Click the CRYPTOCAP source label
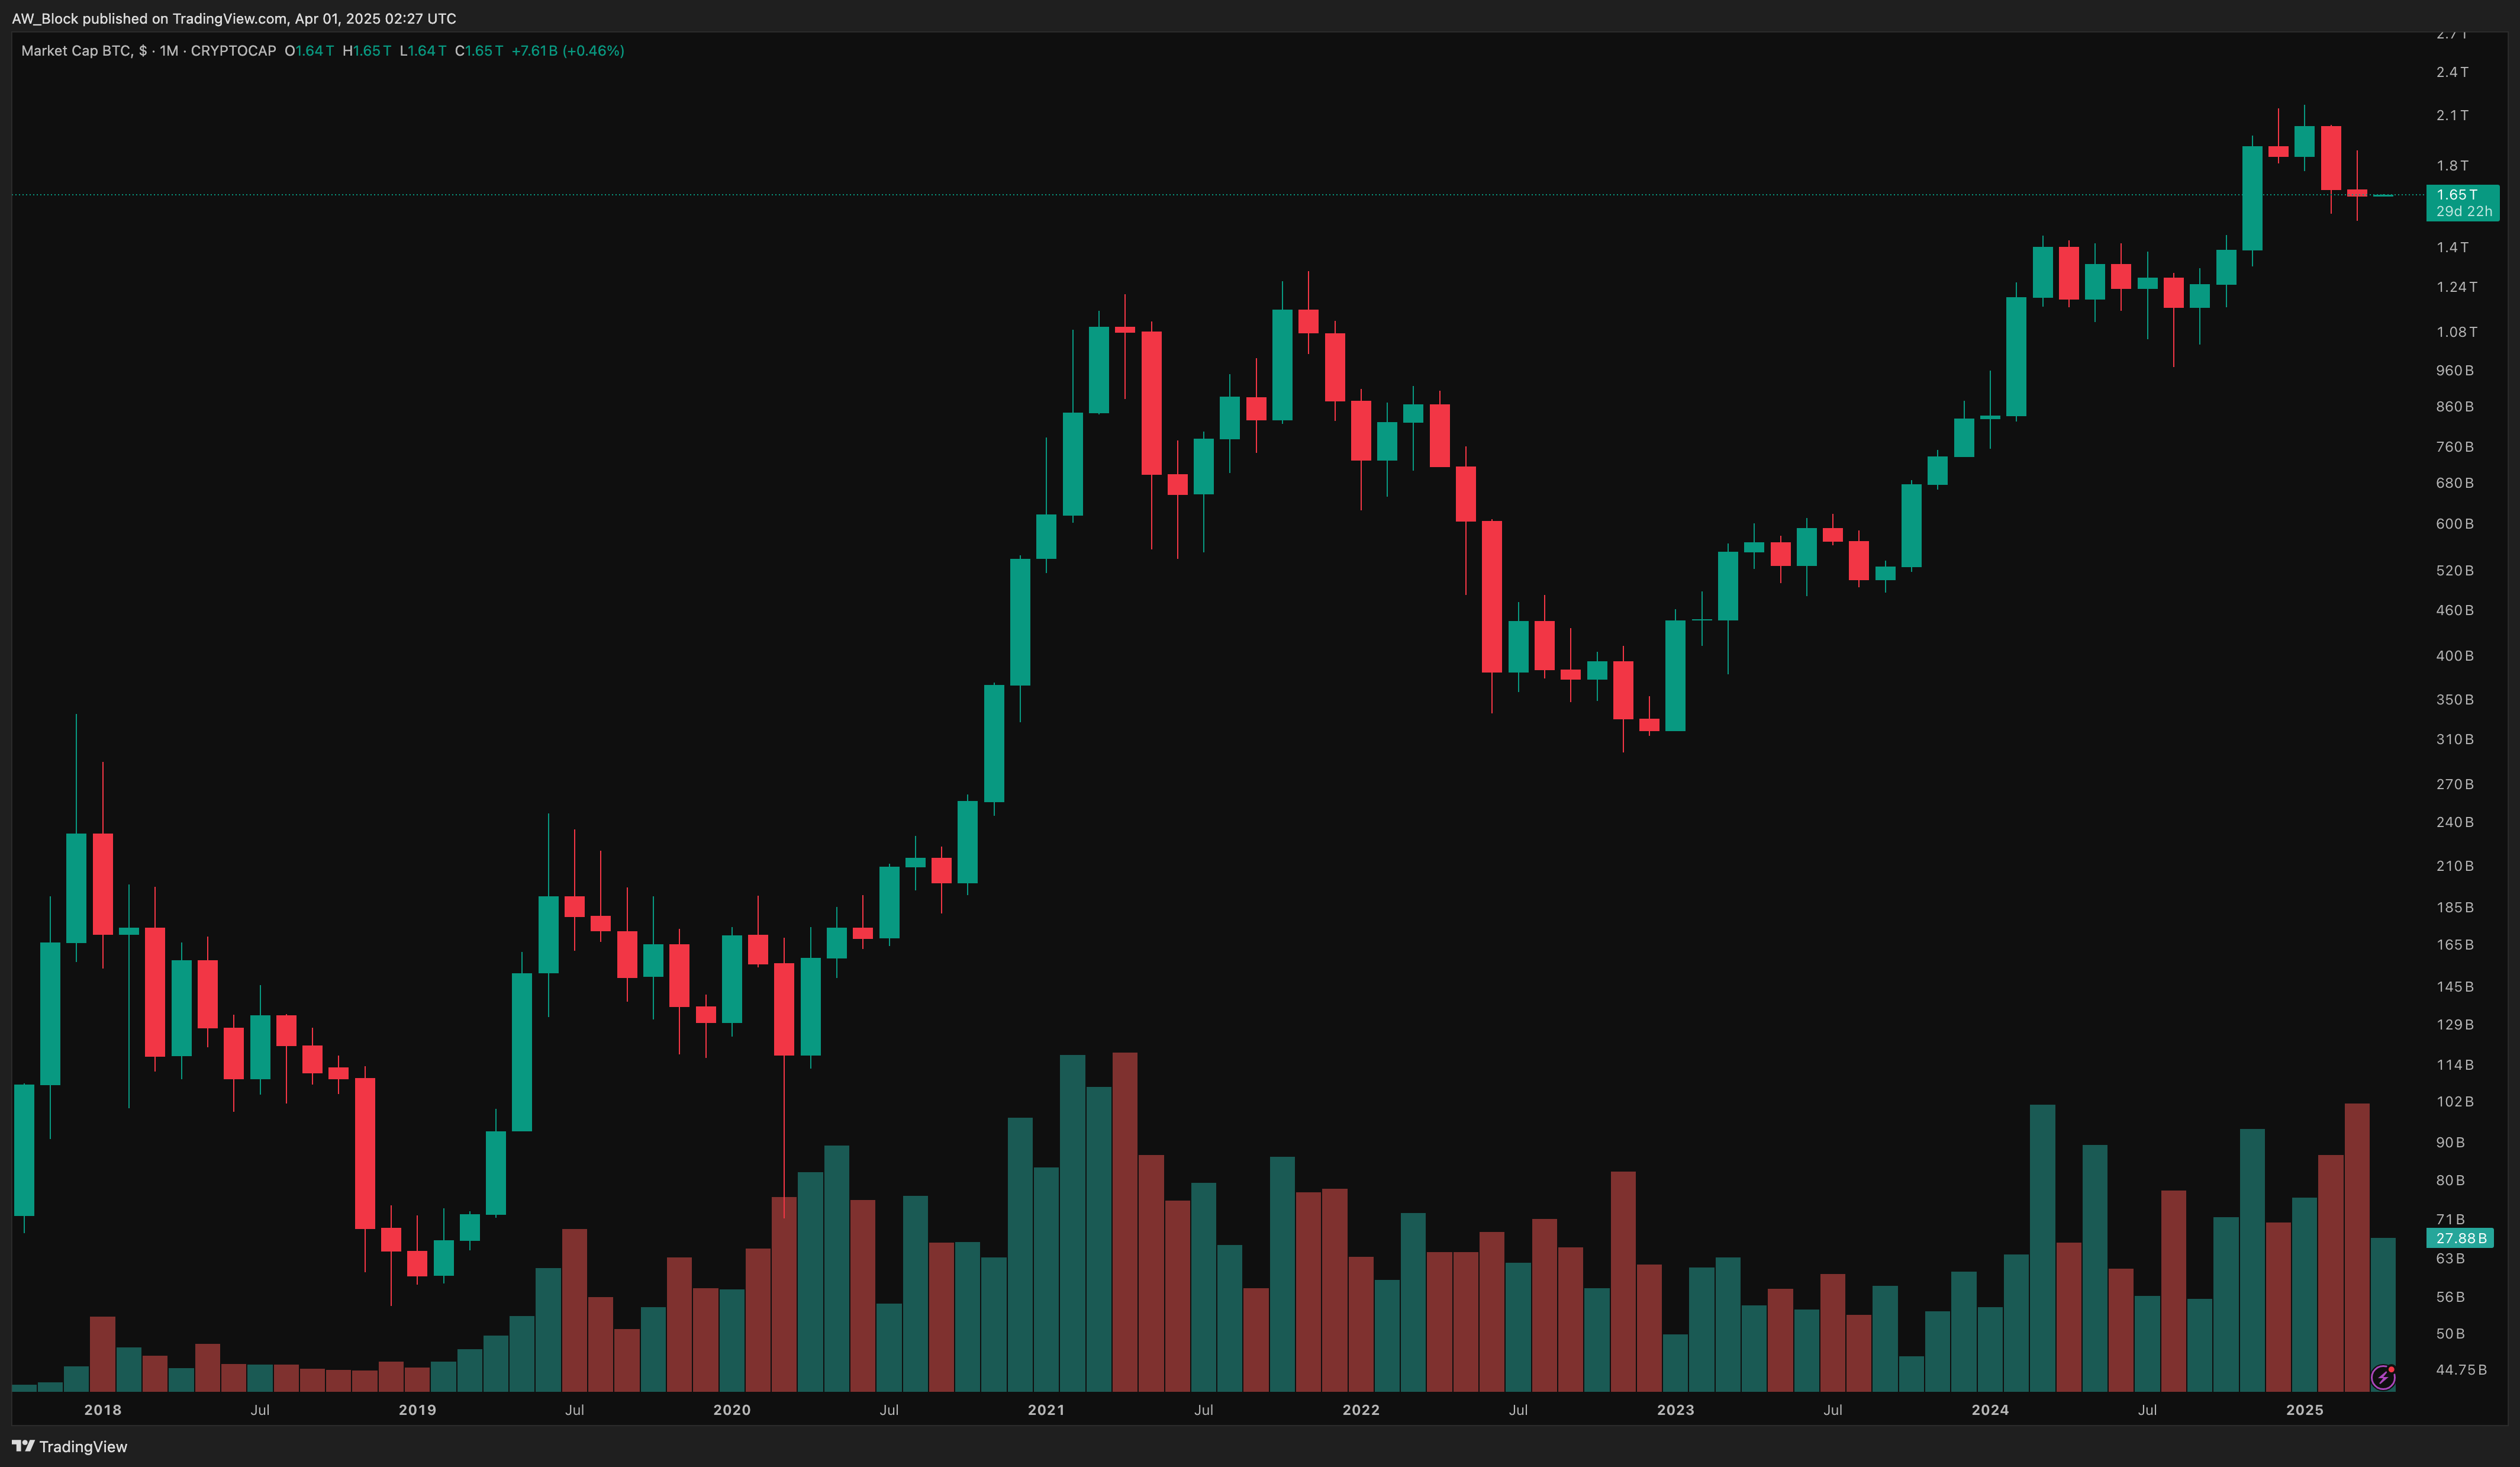Image resolution: width=2520 pixels, height=1467 pixels. pyautogui.click(x=233, y=50)
